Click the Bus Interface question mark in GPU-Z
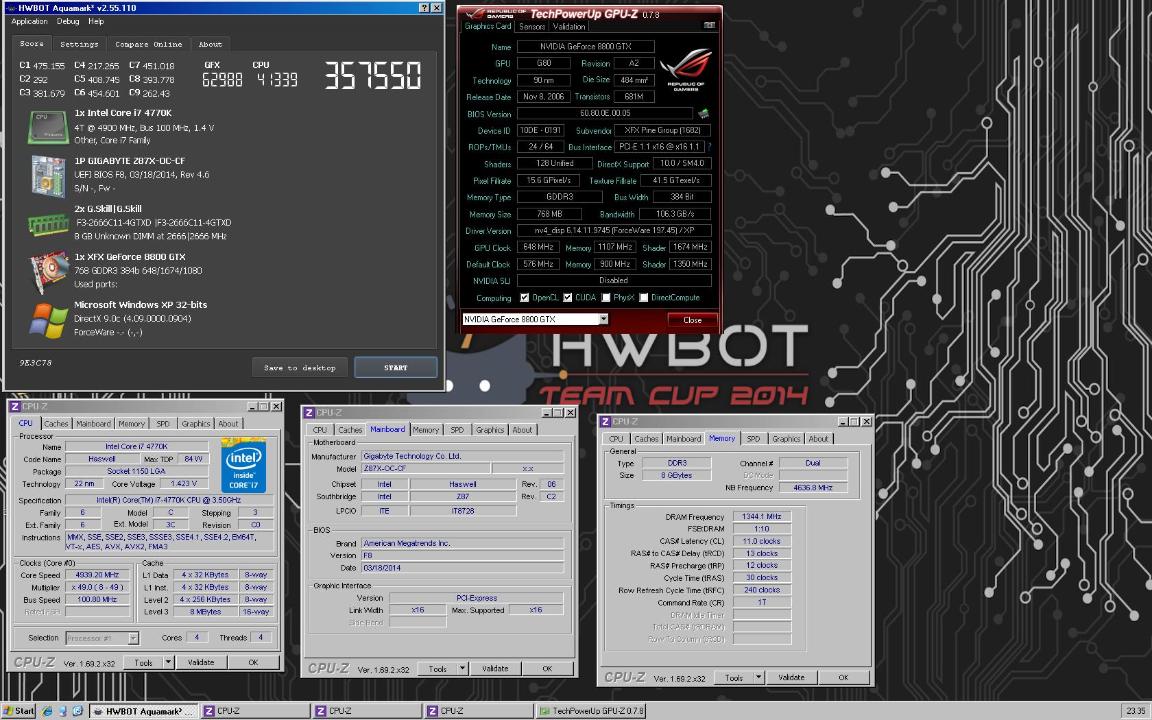The height and width of the screenshot is (720, 1152). pos(709,147)
